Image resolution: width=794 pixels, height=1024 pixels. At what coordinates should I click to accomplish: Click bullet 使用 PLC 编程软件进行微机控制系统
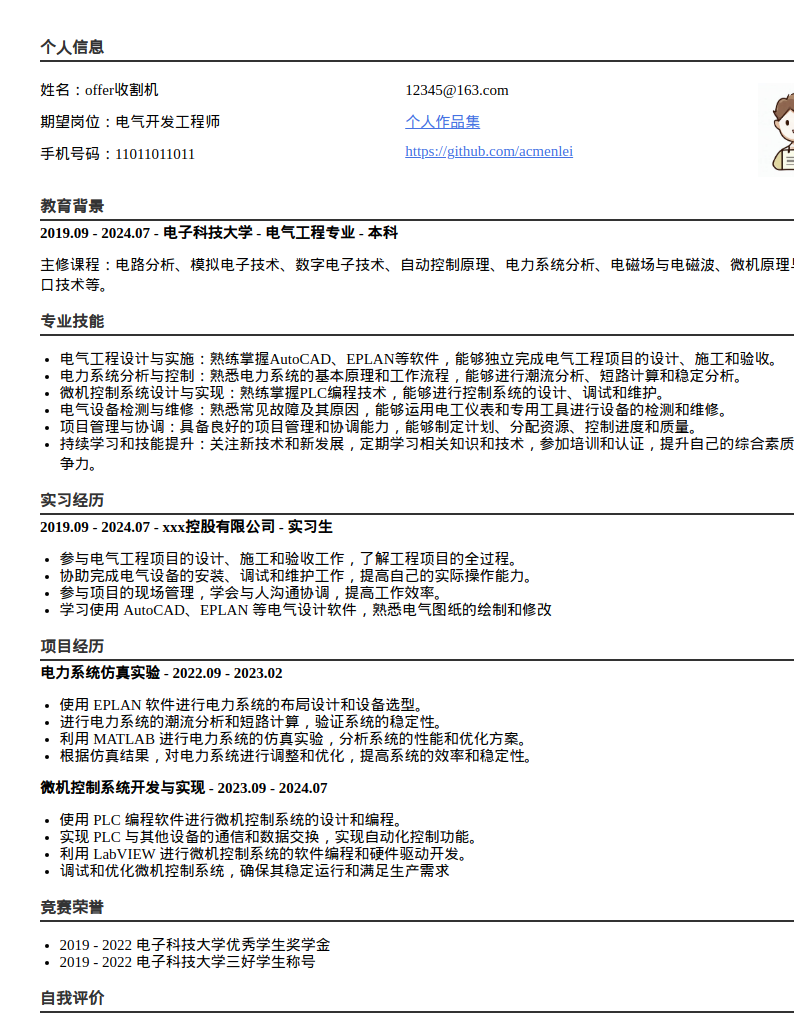(232, 820)
